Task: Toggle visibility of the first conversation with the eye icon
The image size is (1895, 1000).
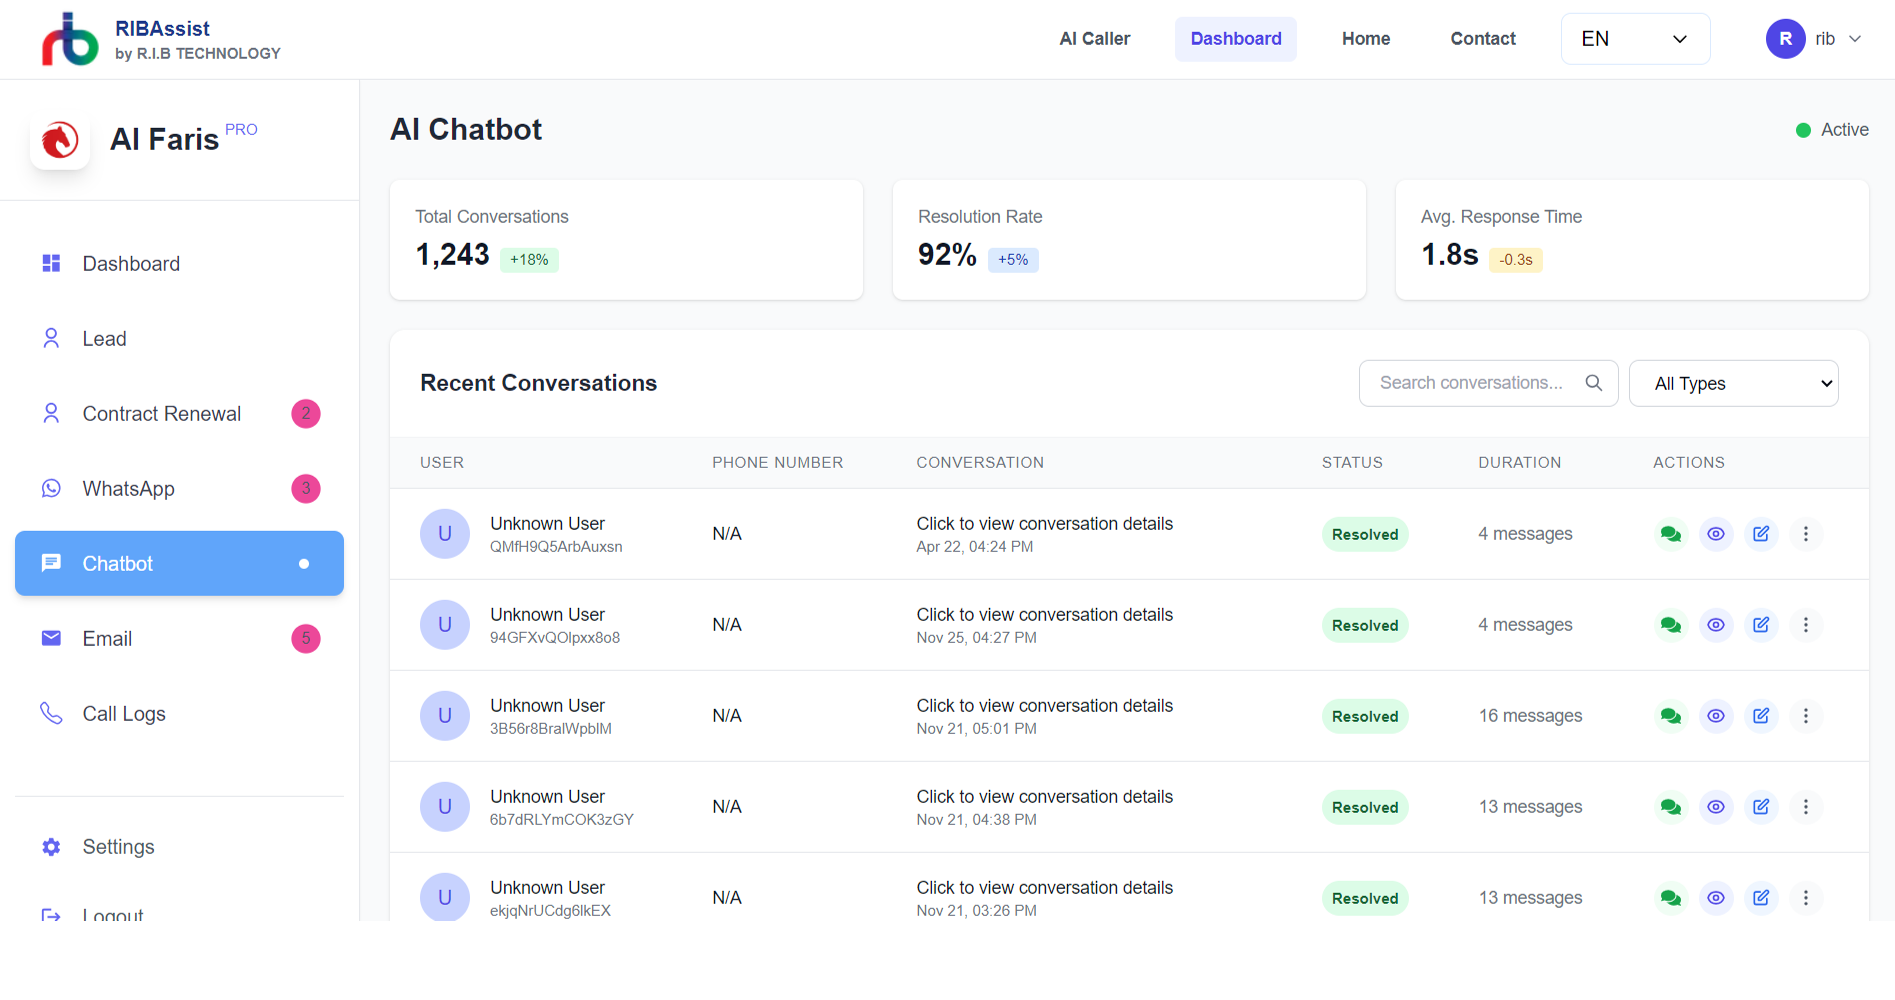Action: point(1716,534)
